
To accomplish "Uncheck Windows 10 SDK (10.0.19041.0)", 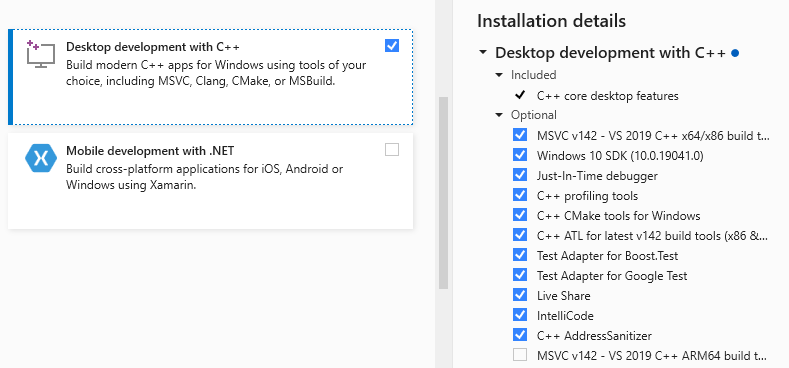I will [x=520, y=155].
